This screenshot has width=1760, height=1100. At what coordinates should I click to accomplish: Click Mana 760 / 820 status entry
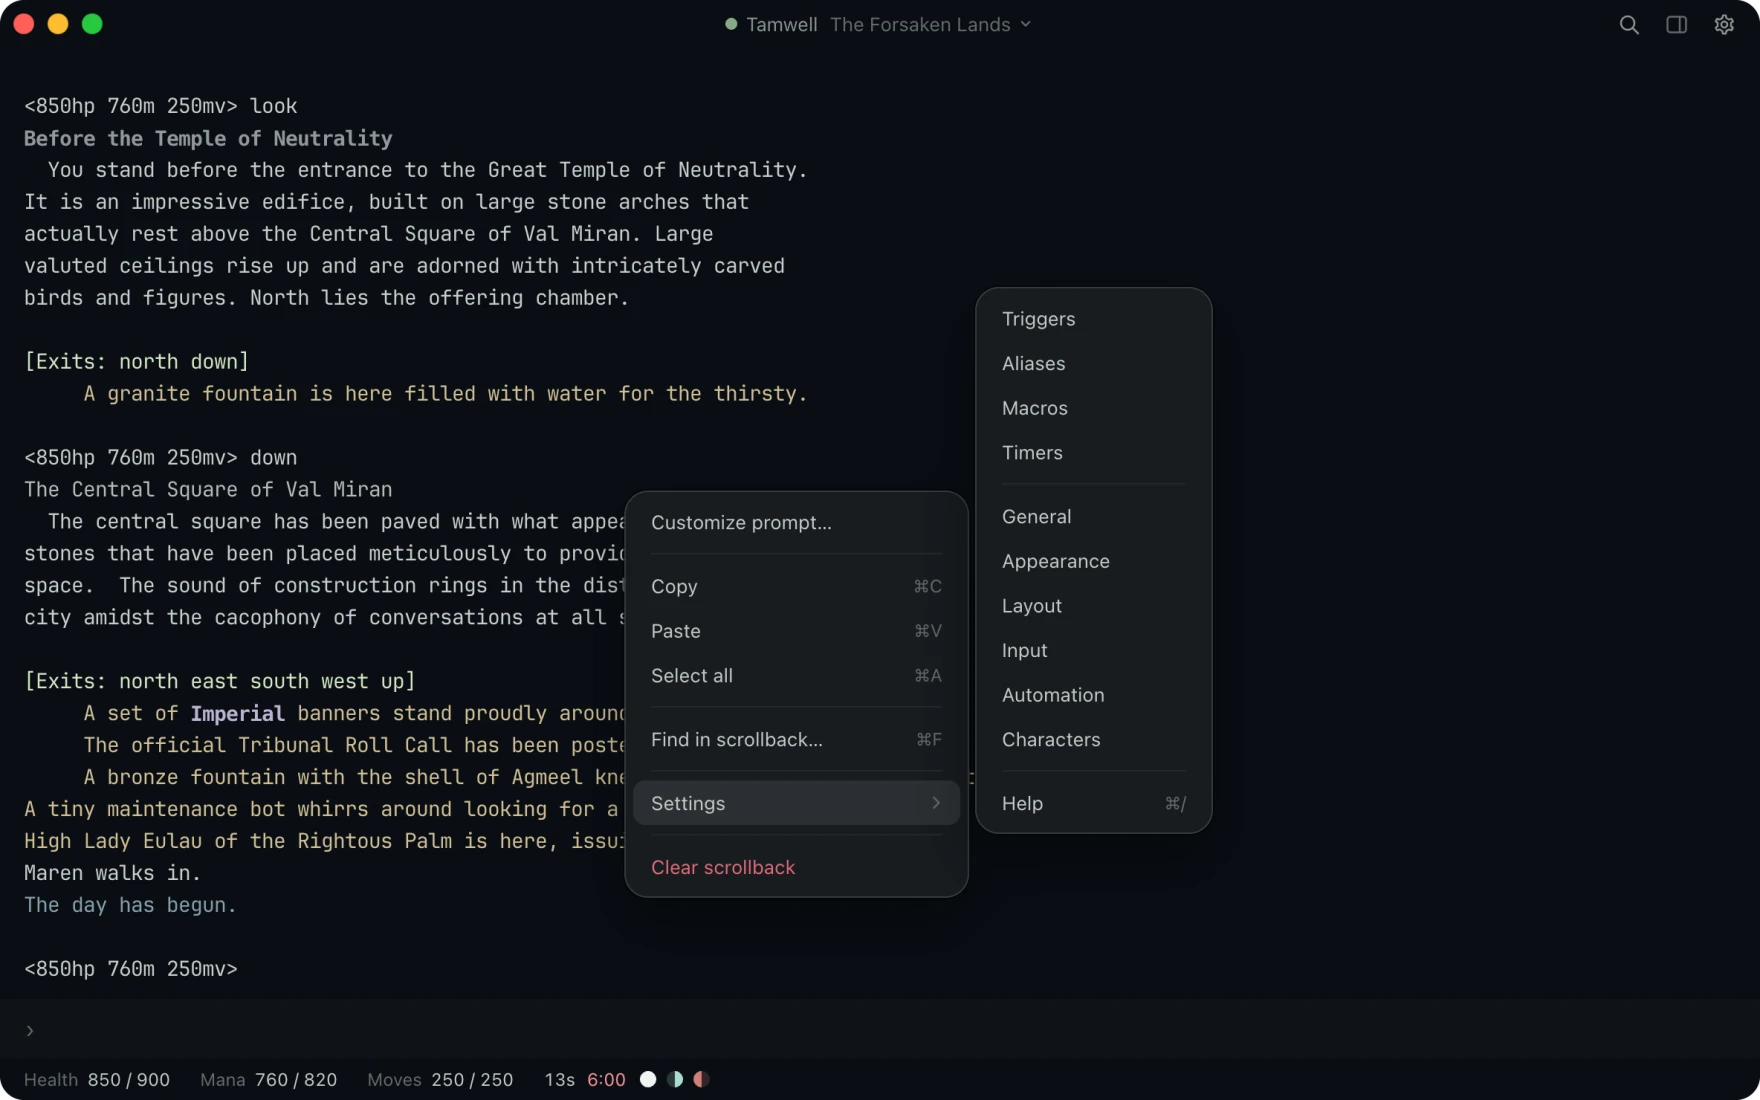pyautogui.click(x=268, y=1080)
